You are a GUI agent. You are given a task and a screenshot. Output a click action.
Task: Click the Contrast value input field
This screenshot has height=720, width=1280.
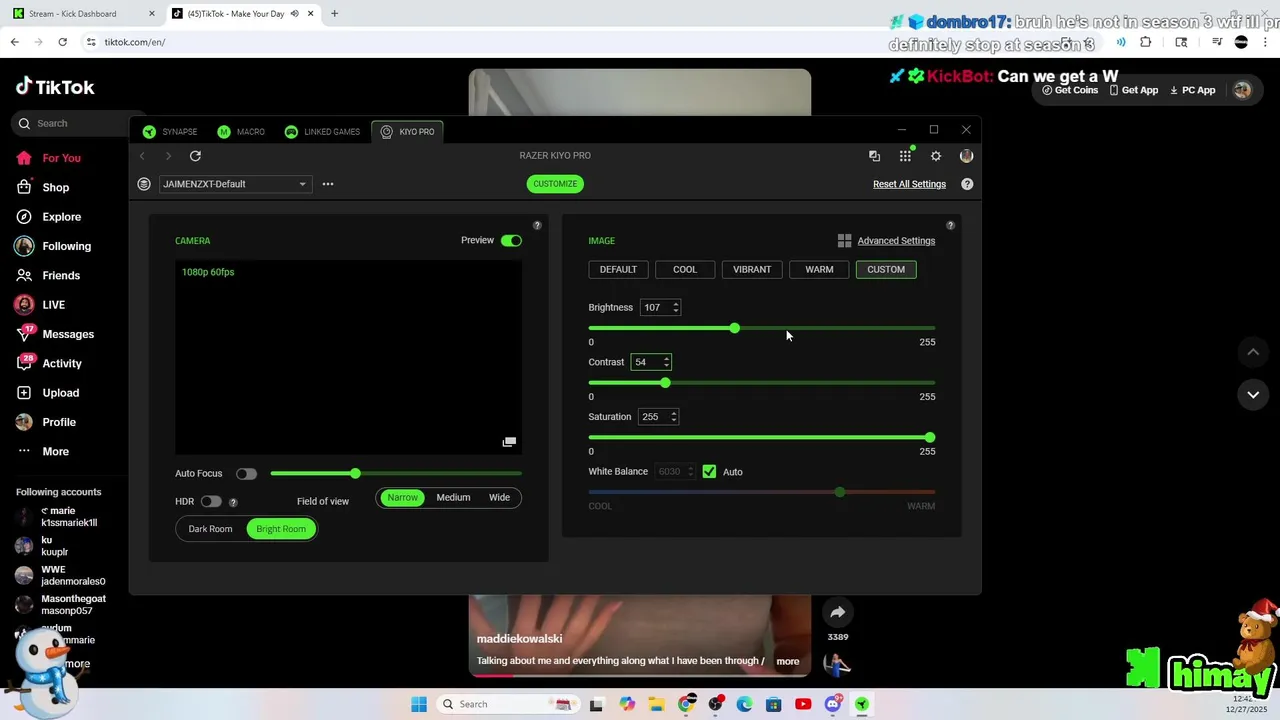(x=646, y=362)
